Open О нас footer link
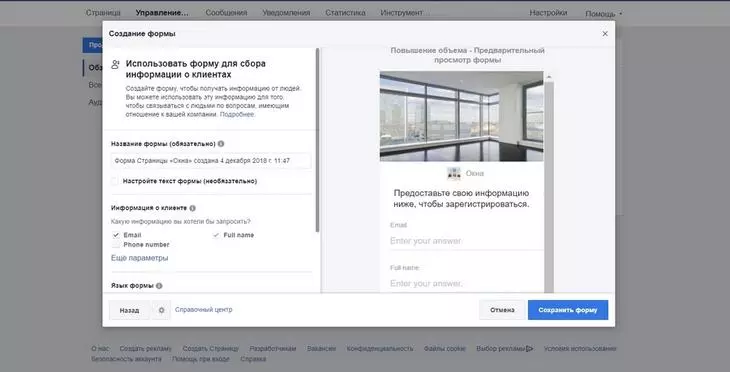 coord(100,348)
